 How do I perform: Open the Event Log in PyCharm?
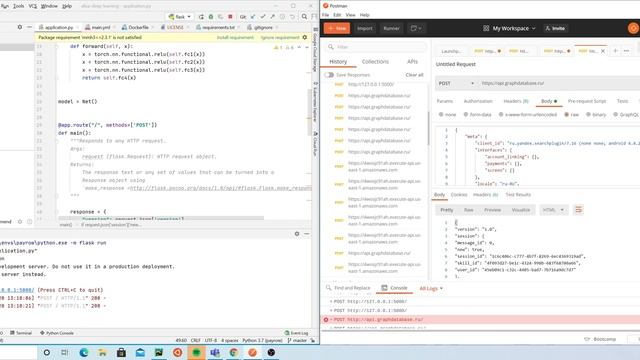[296, 333]
